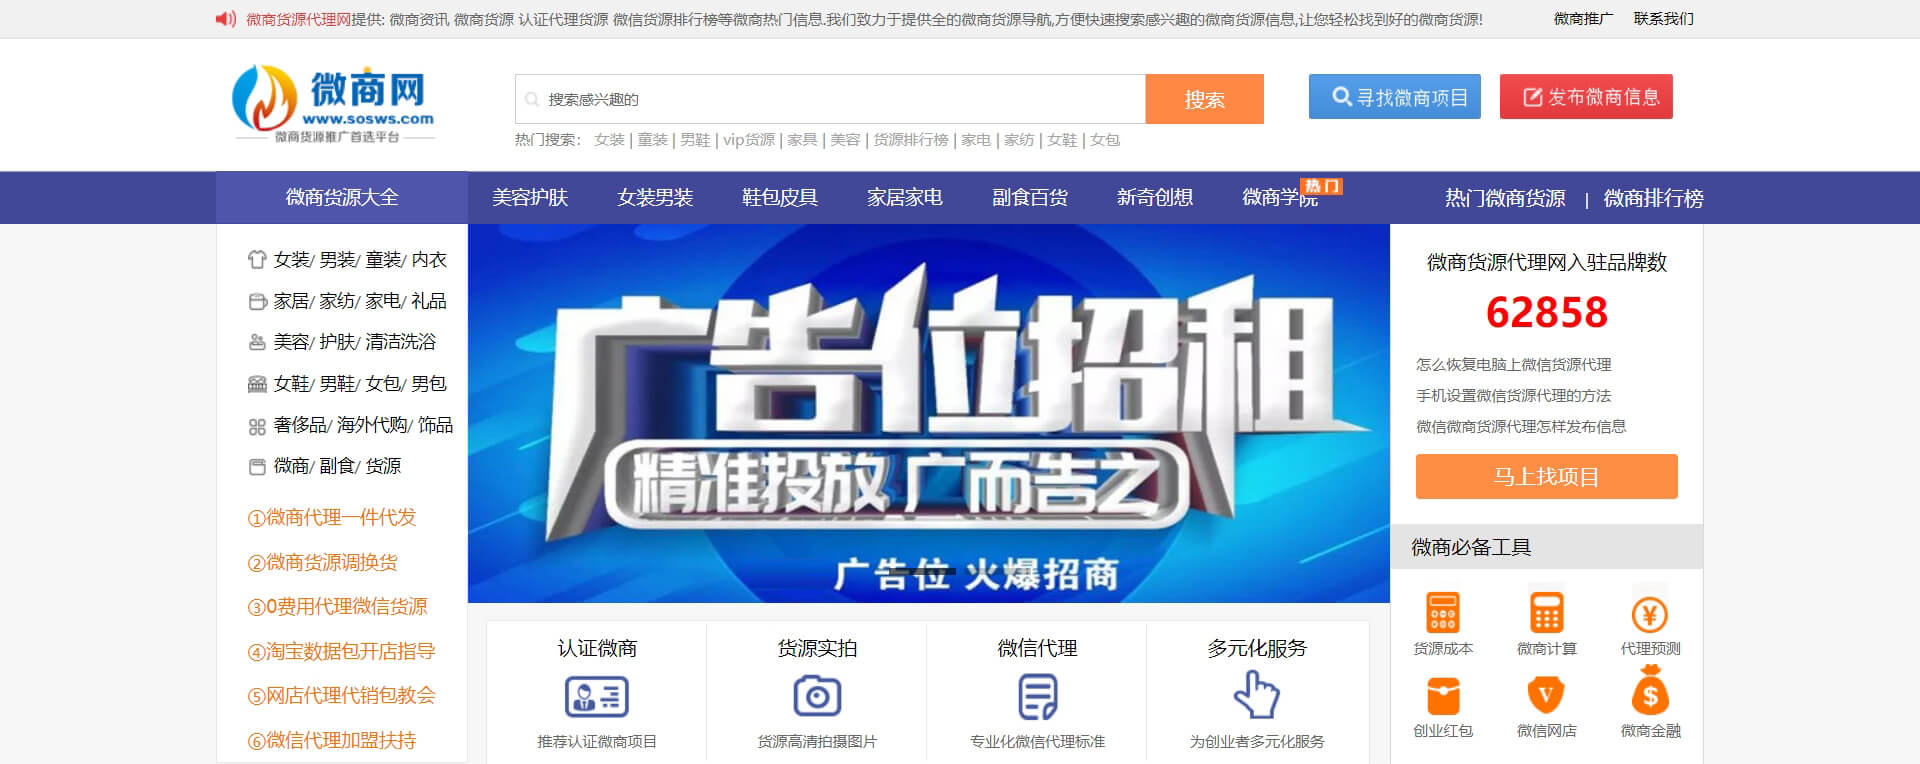Open ①微商代理一件代发 link
The width and height of the screenshot is (1920, 764).
pos(332,518)
